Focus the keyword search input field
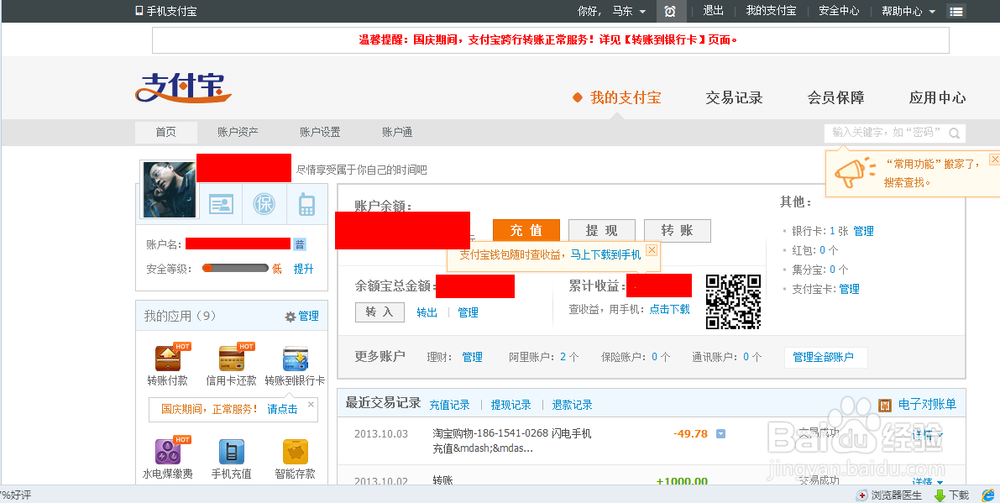 point(888,133)
